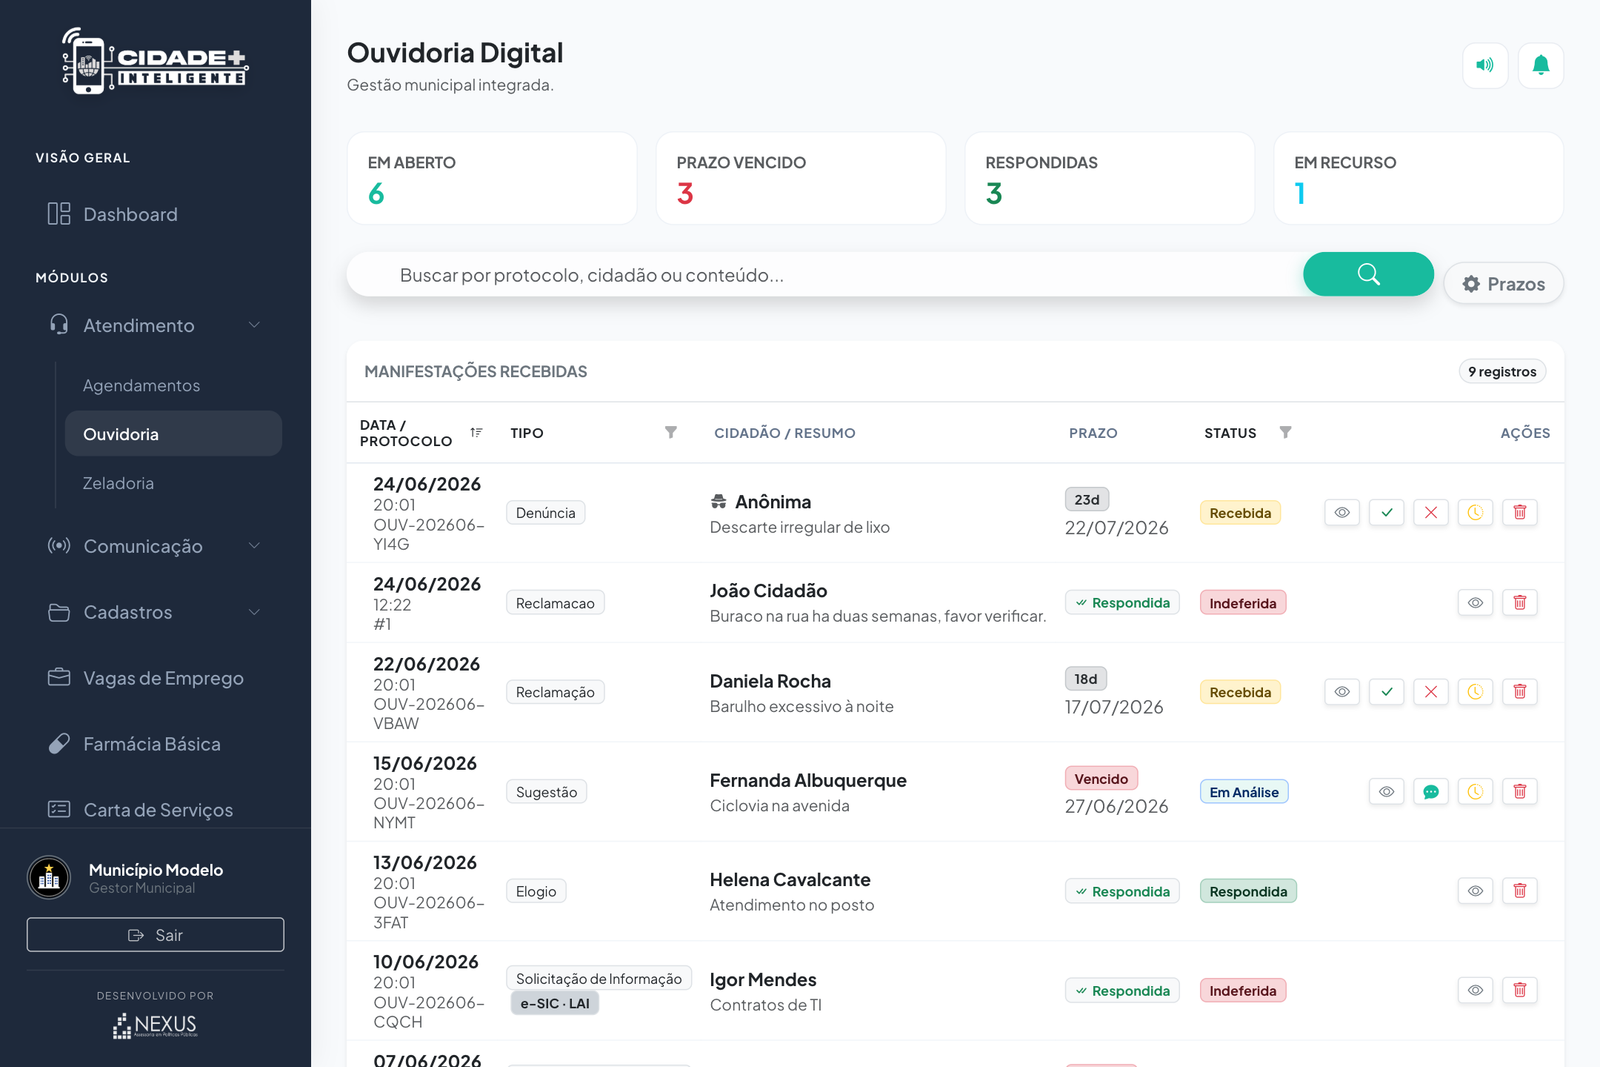View Anônima manifestation with eye icon
1600x1067 pixels.
tap(1342, 512)
